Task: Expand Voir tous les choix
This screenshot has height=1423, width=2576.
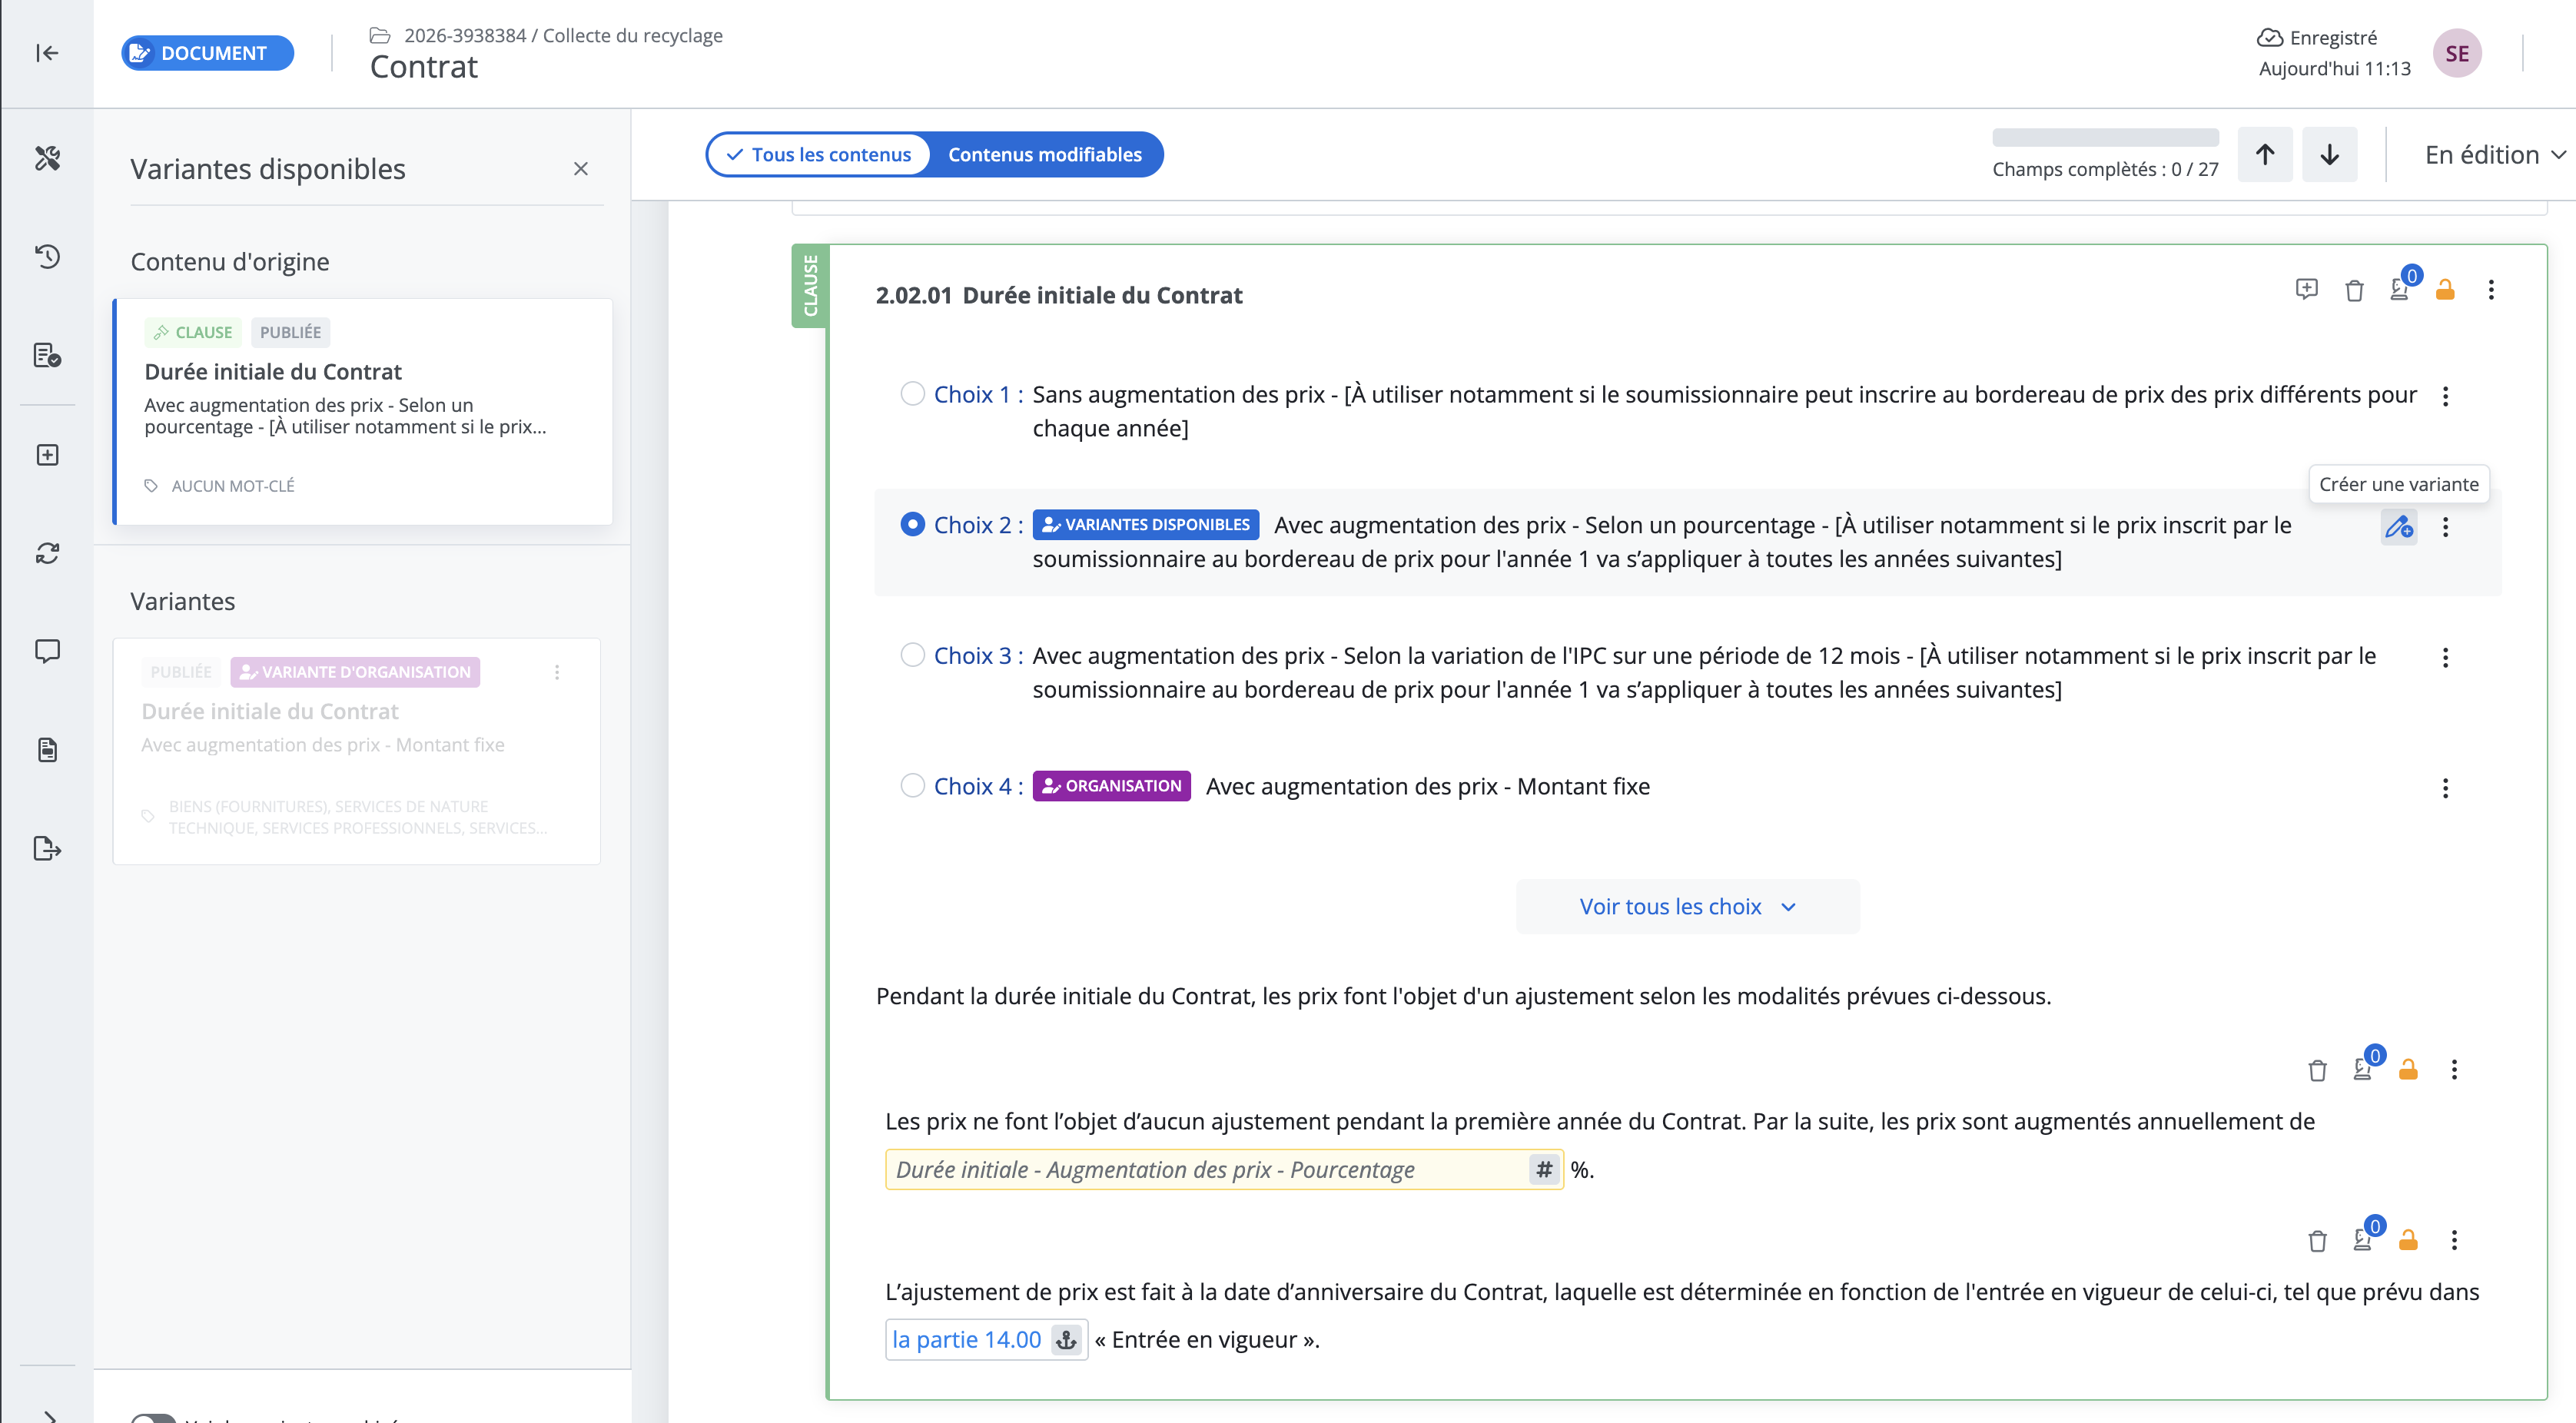Action: click(x=1687, y=907)
